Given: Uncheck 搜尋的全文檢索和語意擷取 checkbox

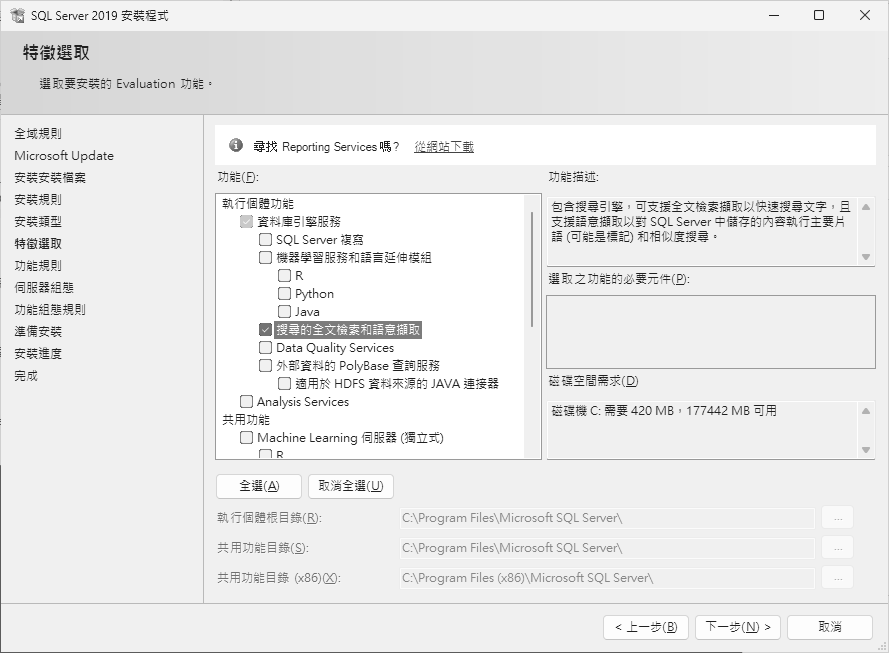Looking at the screenshot, I should [x=265, y=329].
